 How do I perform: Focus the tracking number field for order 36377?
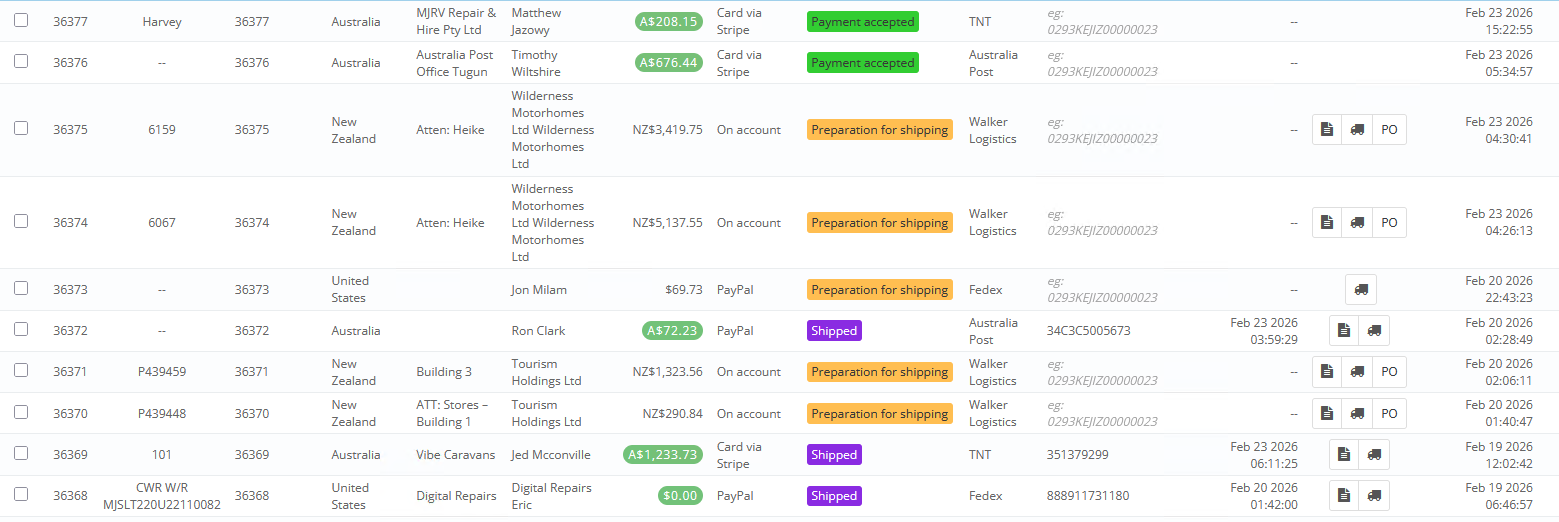(1102, 21)
